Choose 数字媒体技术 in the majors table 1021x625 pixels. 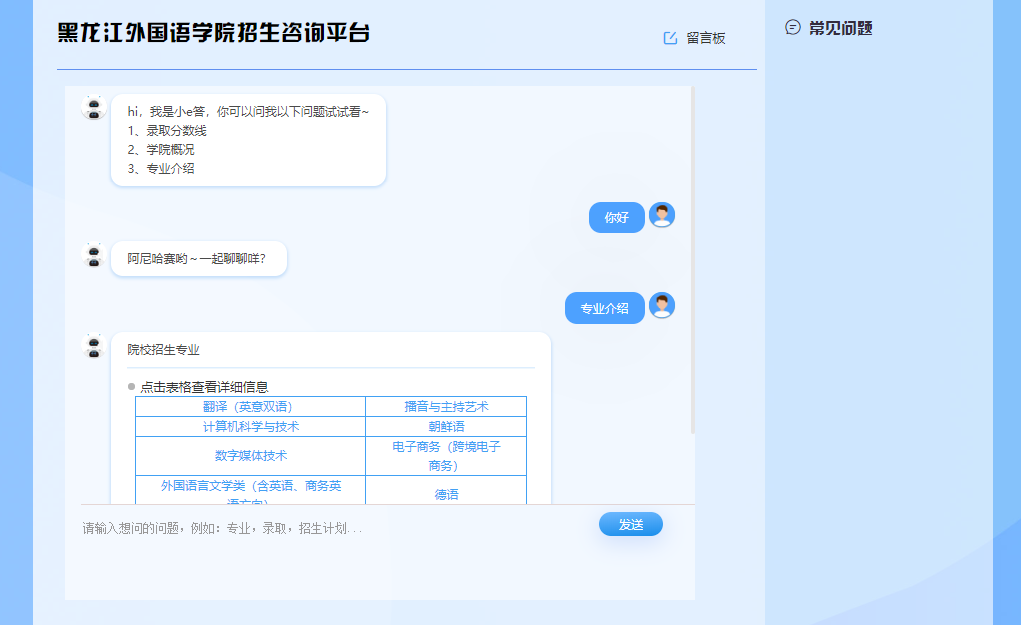pyautogui.click(x=250, y=456)
